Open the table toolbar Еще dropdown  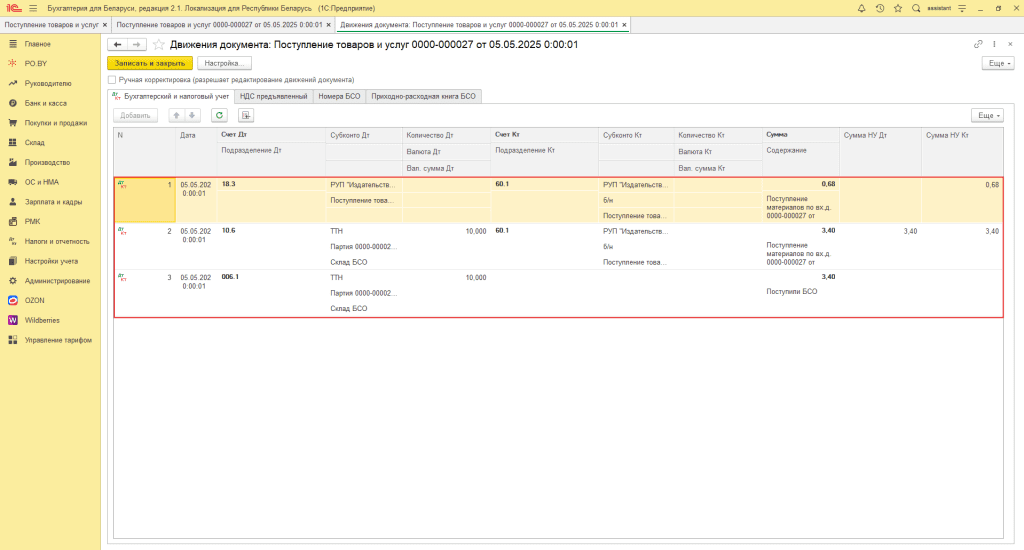point(987,115)
